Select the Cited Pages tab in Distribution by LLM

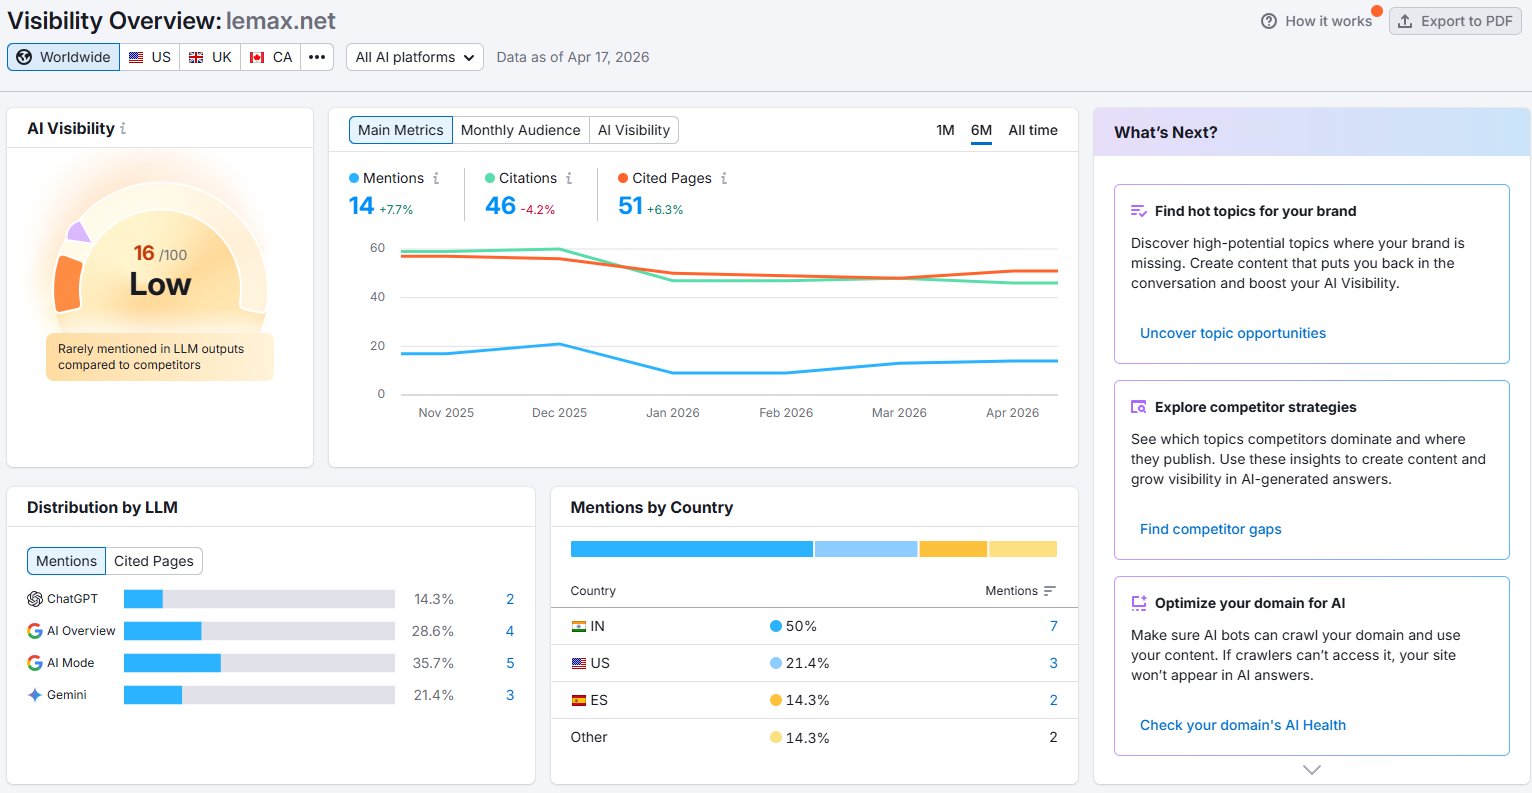click(x=154, y=561)
